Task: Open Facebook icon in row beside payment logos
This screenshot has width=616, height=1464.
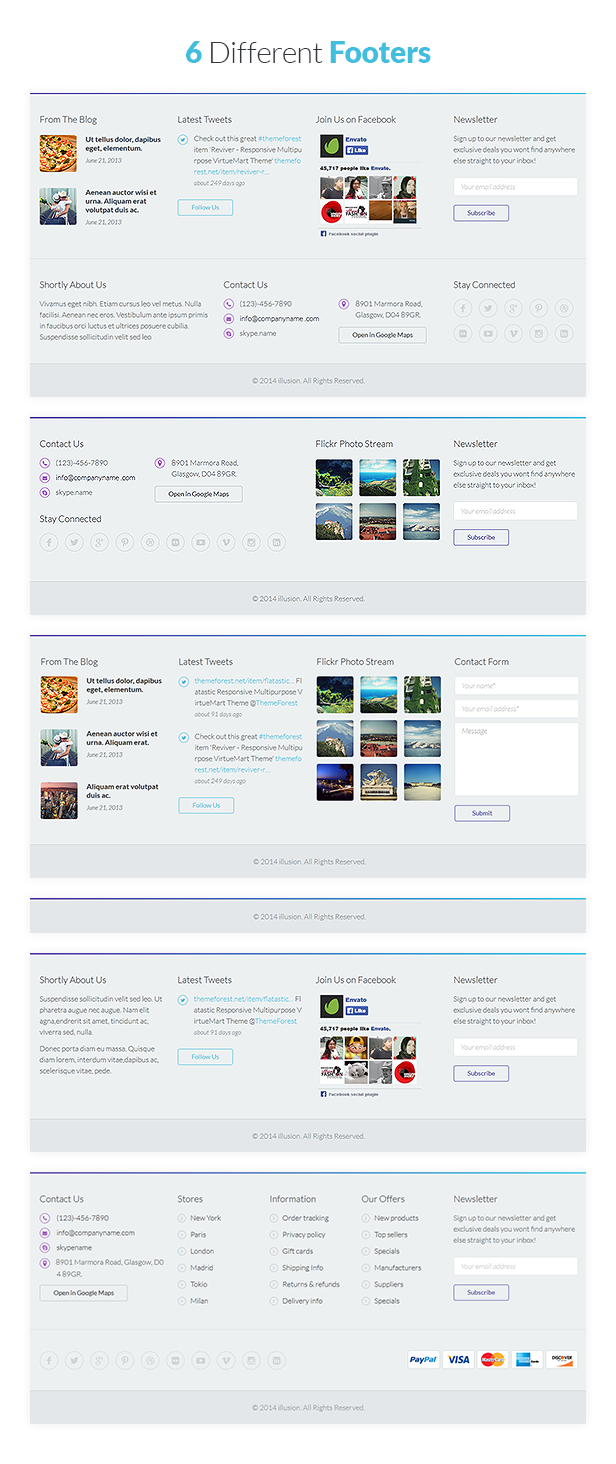Action: click(x=49, y=1360)
